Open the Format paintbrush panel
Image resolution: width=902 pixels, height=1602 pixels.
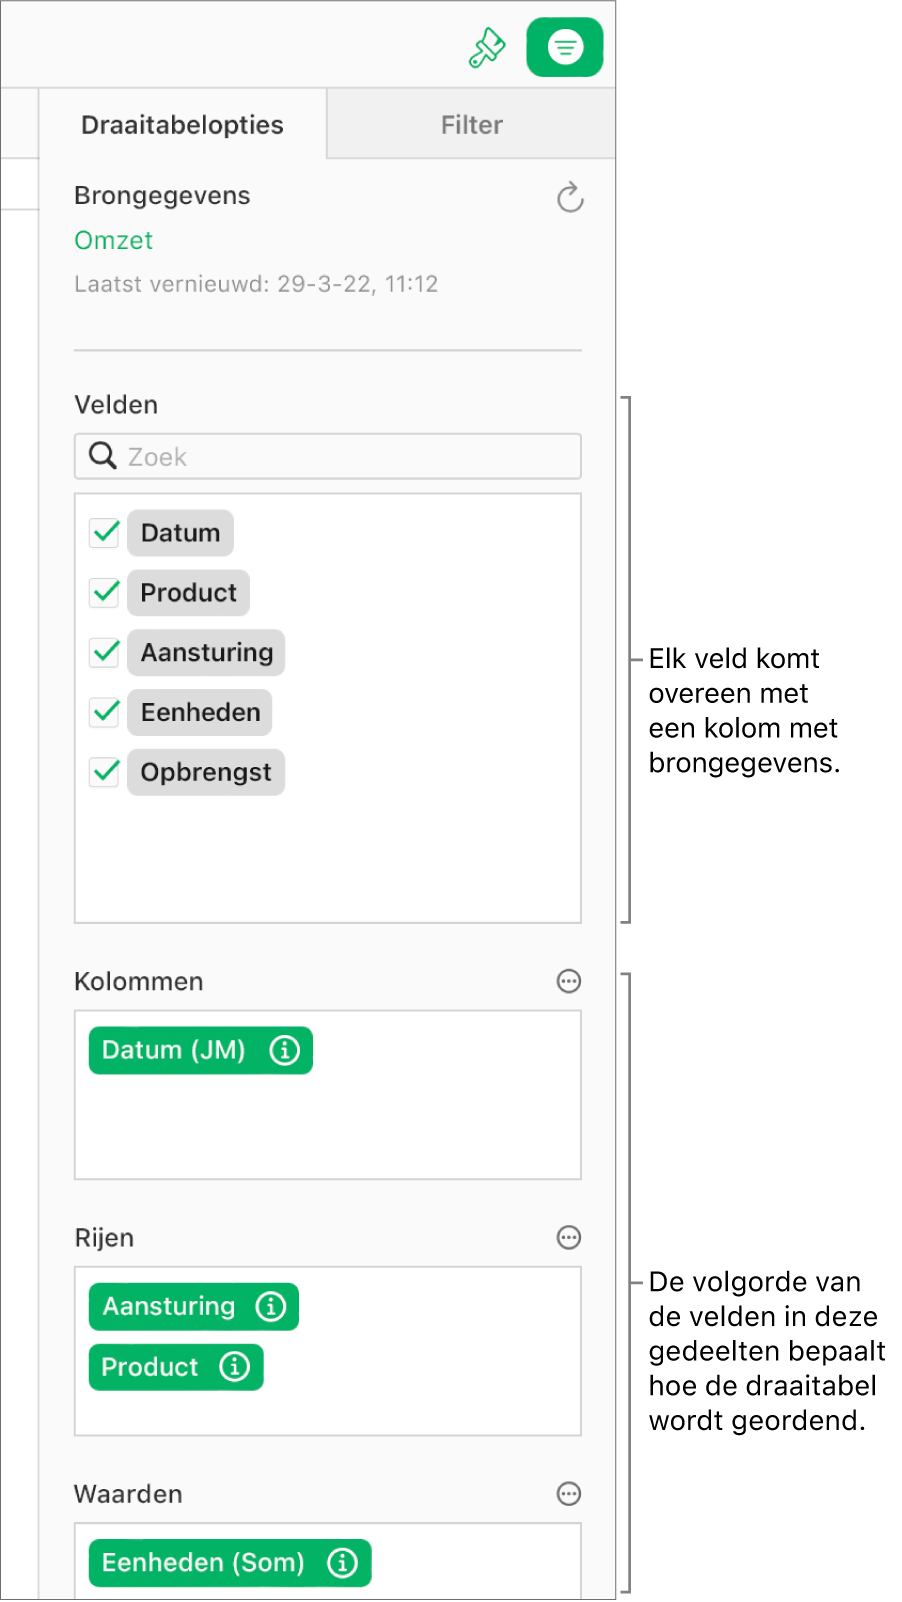coord(487,45)
